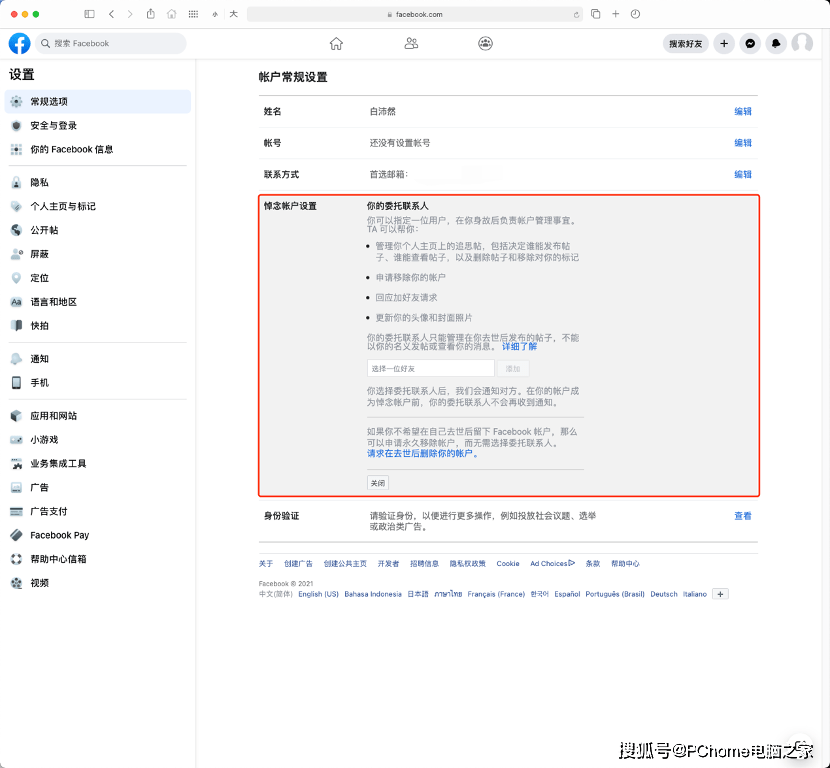The width and height of the screenshot is (830, 768).
Task: Click the 添加 button
Action: (513, 368)
